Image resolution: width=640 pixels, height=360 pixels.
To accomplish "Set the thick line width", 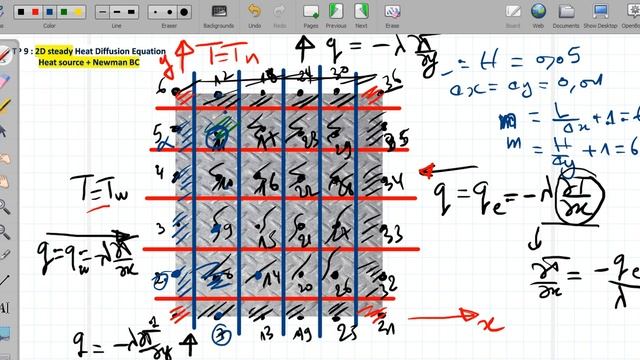I will pyautogui.click(x=131, y=12).
